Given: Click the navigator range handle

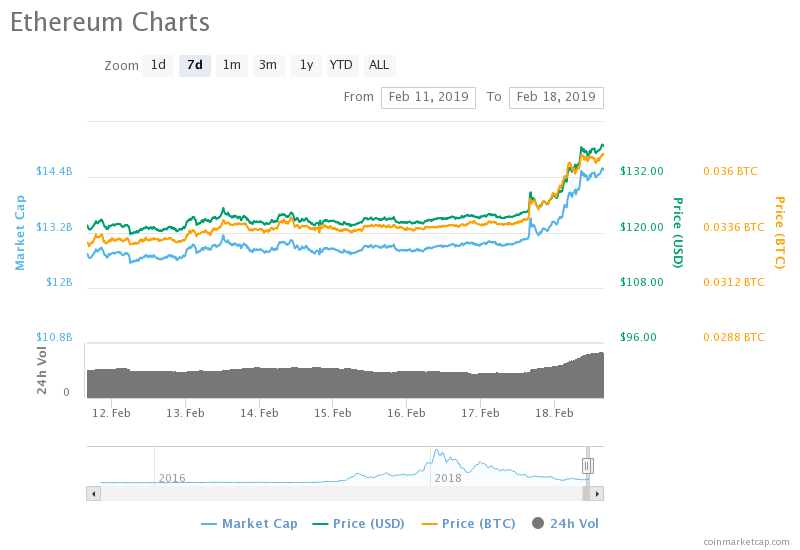Looking at the screenshot, I should coord(588,465).
